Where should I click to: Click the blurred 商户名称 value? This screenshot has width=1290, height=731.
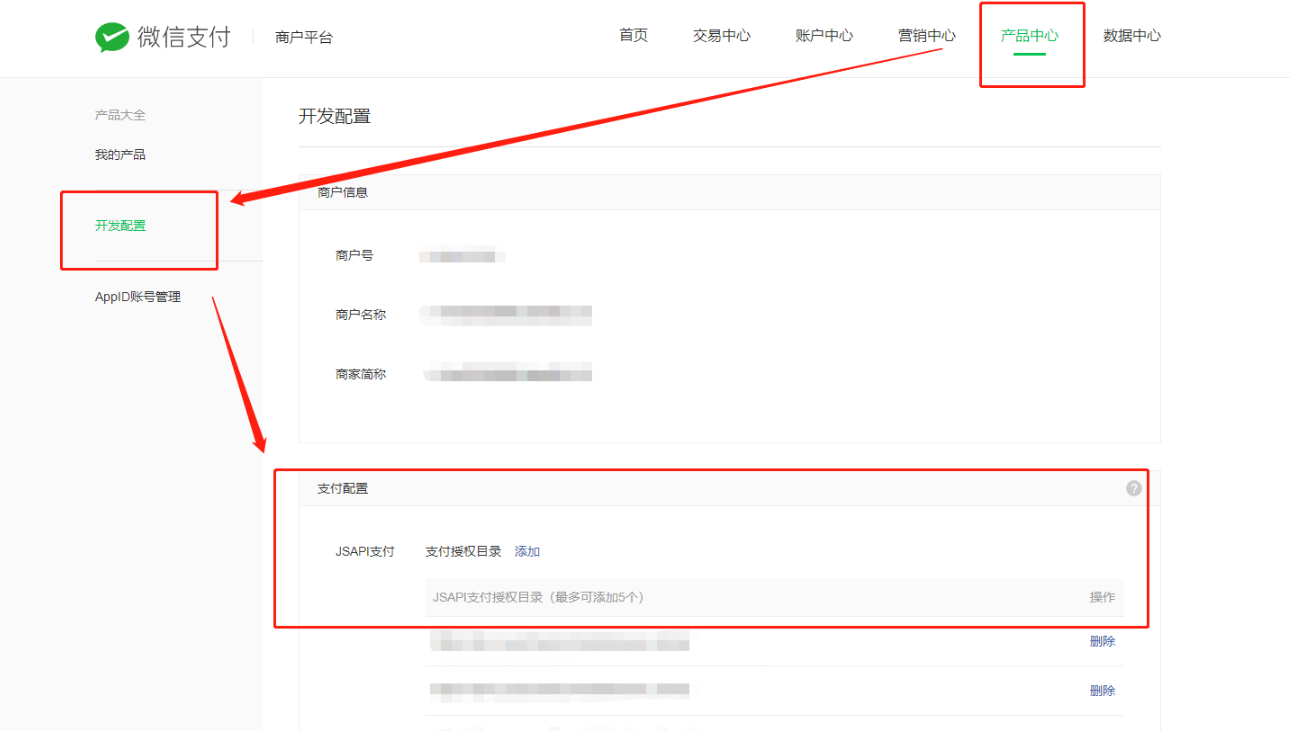coord(507,315)
